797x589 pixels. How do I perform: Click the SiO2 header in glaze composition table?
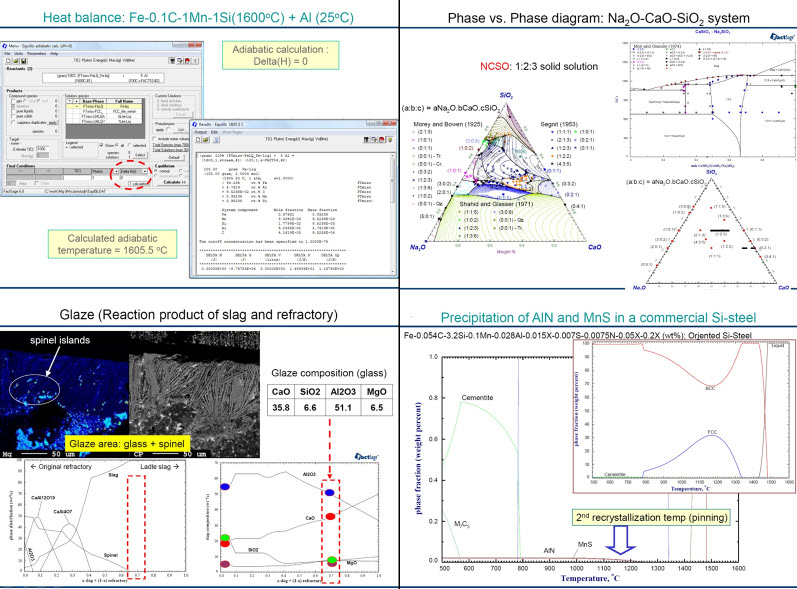310,391
